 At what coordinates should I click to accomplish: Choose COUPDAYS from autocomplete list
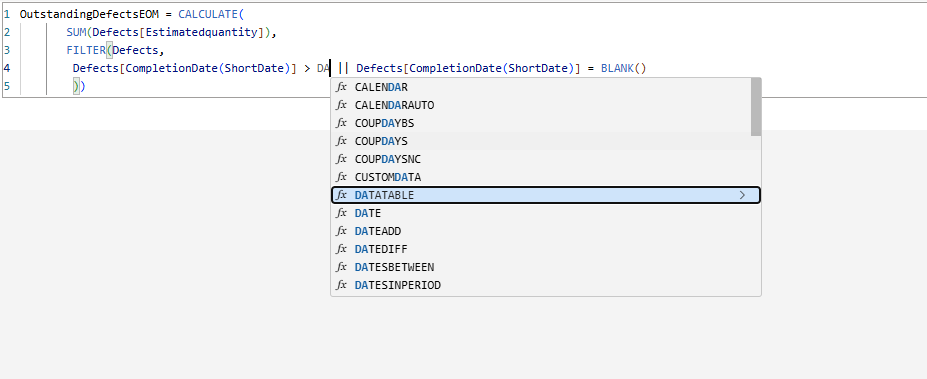point(545,141)
